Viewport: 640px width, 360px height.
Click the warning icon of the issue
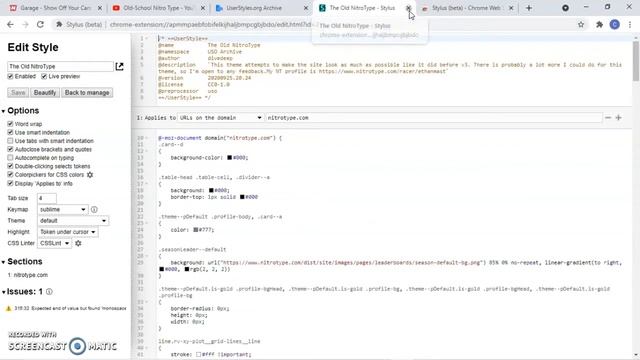coord(8,309)
